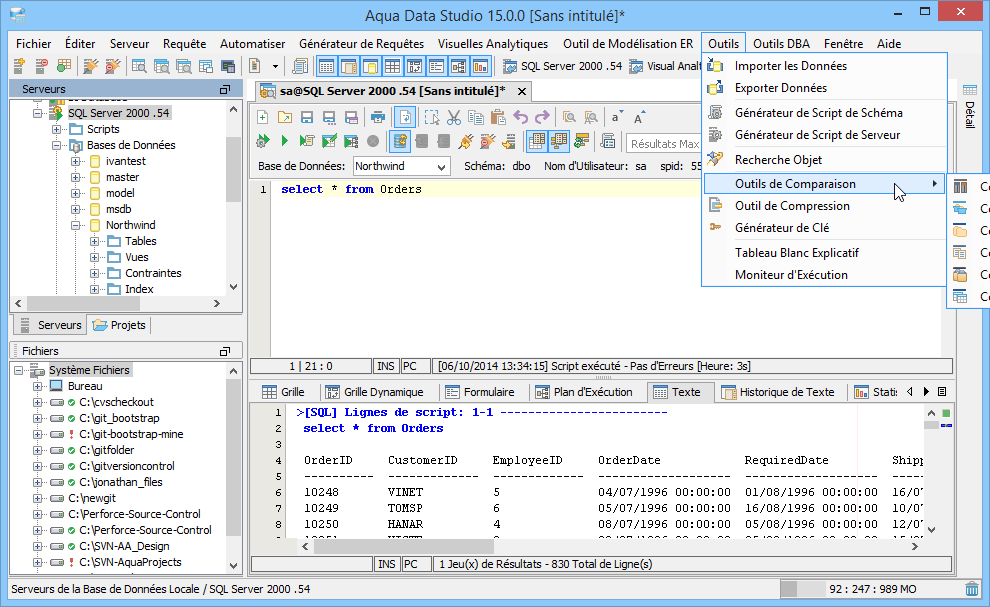Click the green Execute query play icon
Viewport: 990px width, 607px height.
click(284, 141)
